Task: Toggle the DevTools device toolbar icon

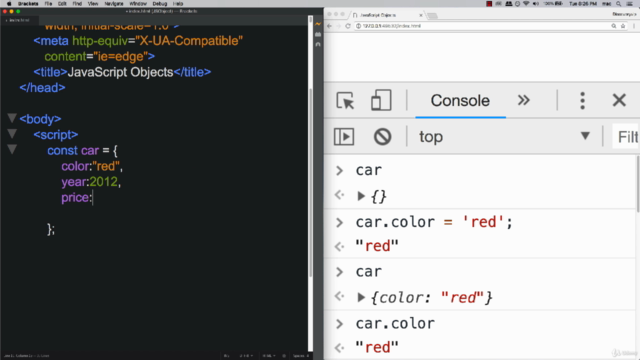Action: pyautogui.click(x=381, y=100)
